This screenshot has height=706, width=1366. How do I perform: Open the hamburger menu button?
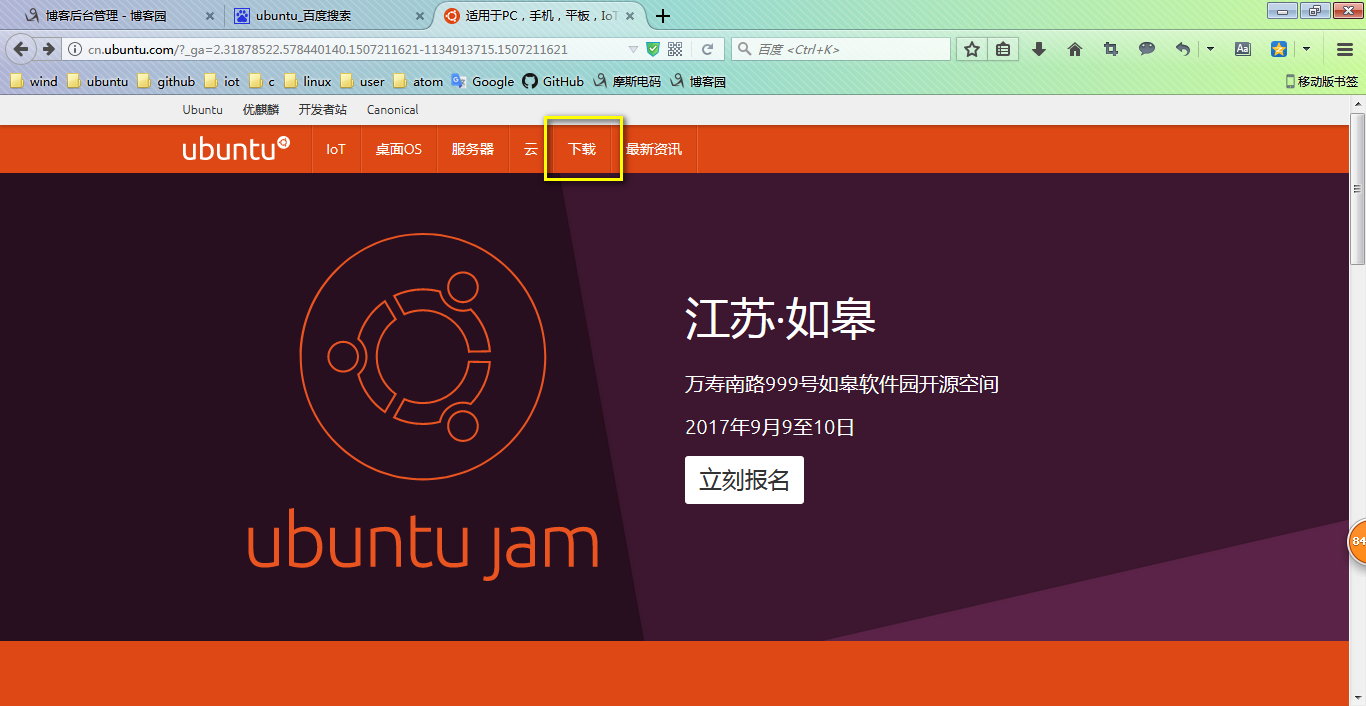click(1344, 49)
